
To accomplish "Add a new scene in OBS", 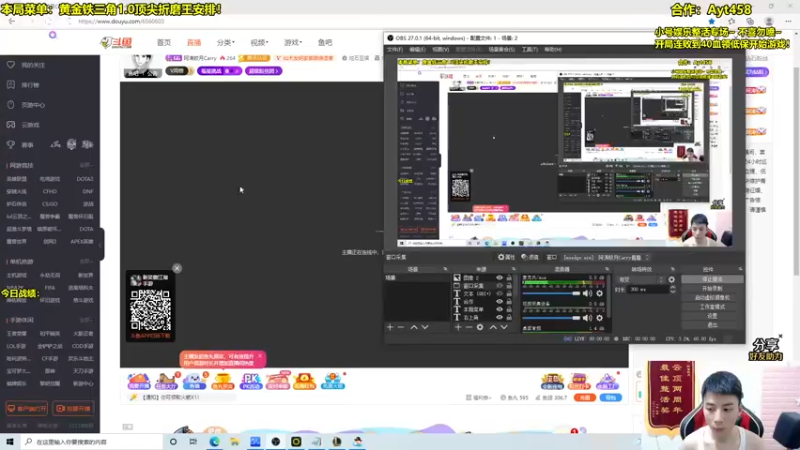I will pyautogui.click(x=390, y=327).
